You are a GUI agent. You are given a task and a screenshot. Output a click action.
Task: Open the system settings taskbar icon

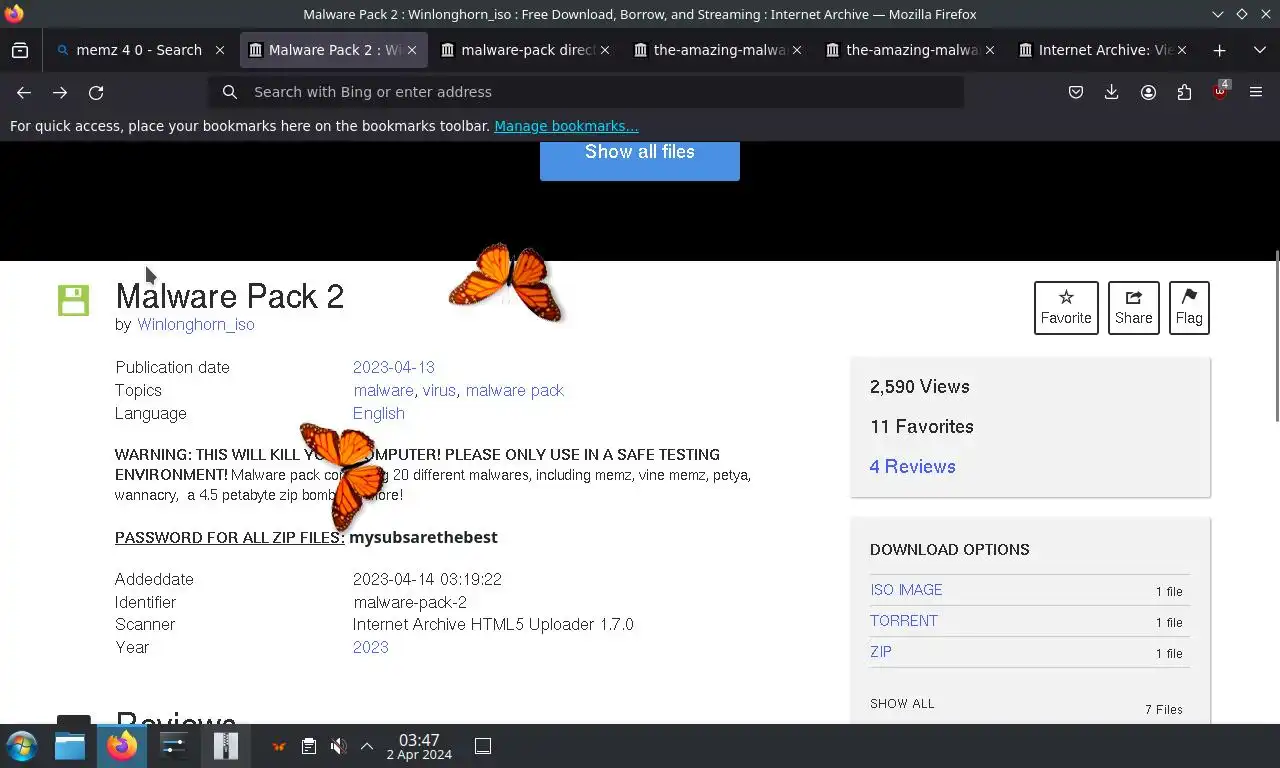[174, 746]
